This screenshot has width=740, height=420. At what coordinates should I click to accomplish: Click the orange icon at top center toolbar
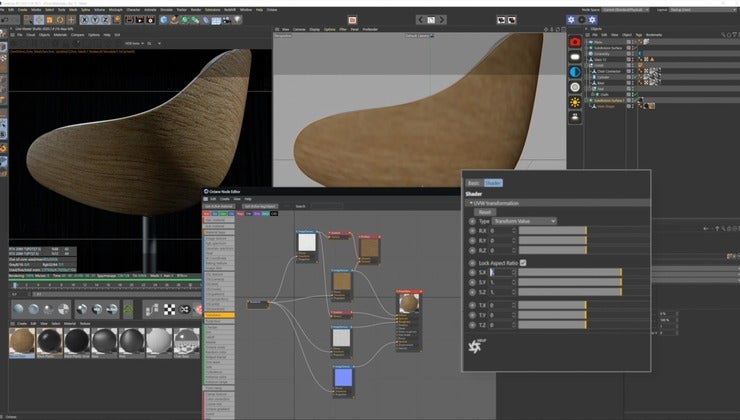point(352,20)
